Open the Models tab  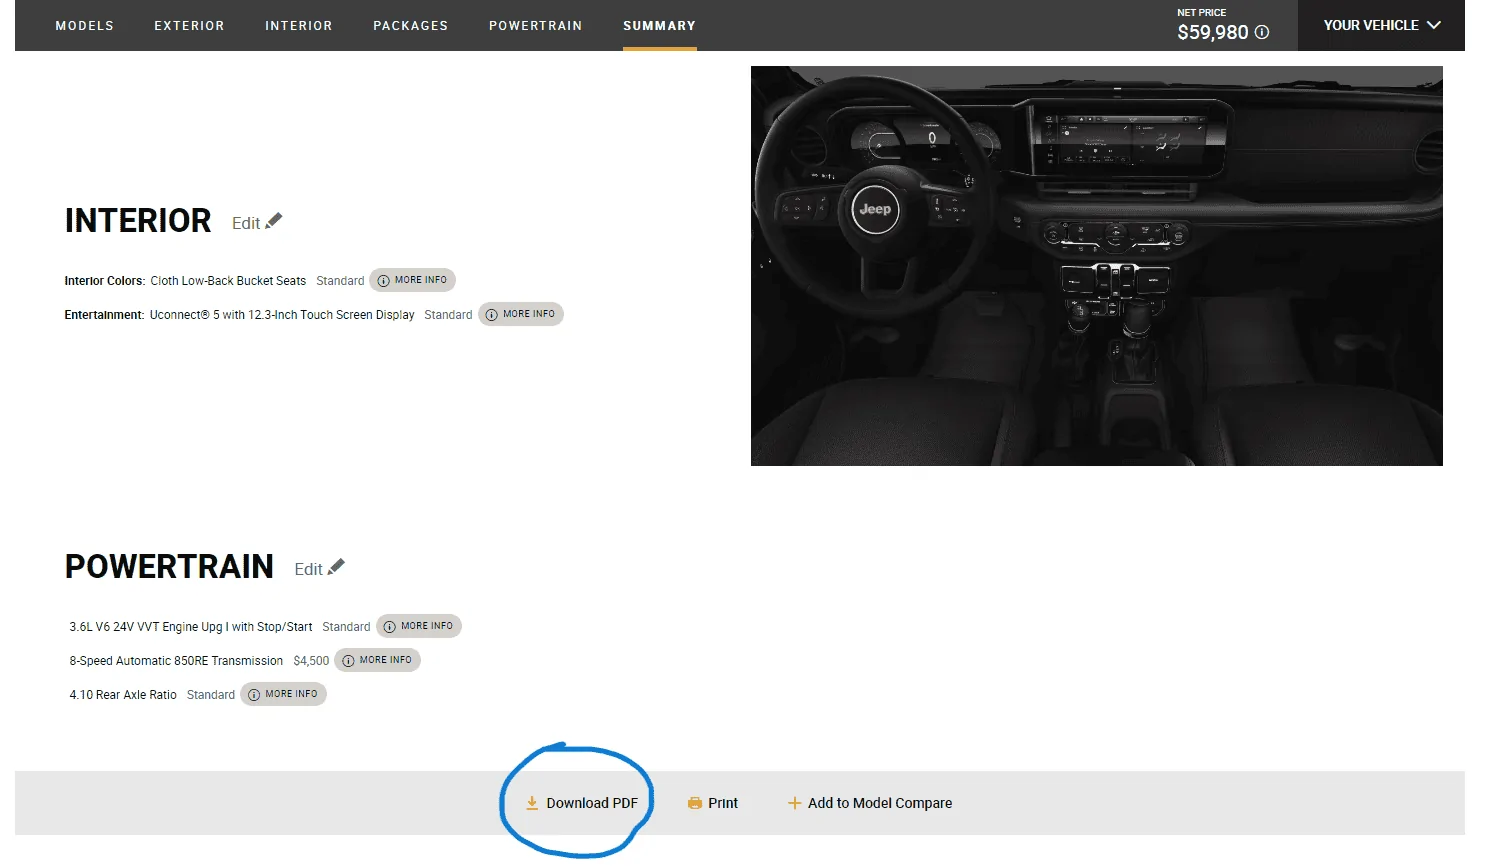click(84, 26)
